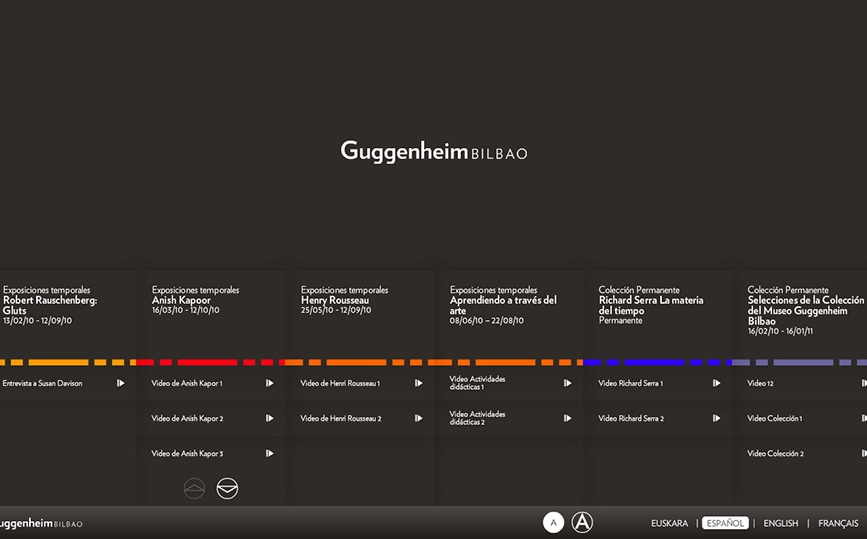Click play icon beside Video Richard Serra 2
This screenshot has width=867, height=539.
[x=716, y=418]
